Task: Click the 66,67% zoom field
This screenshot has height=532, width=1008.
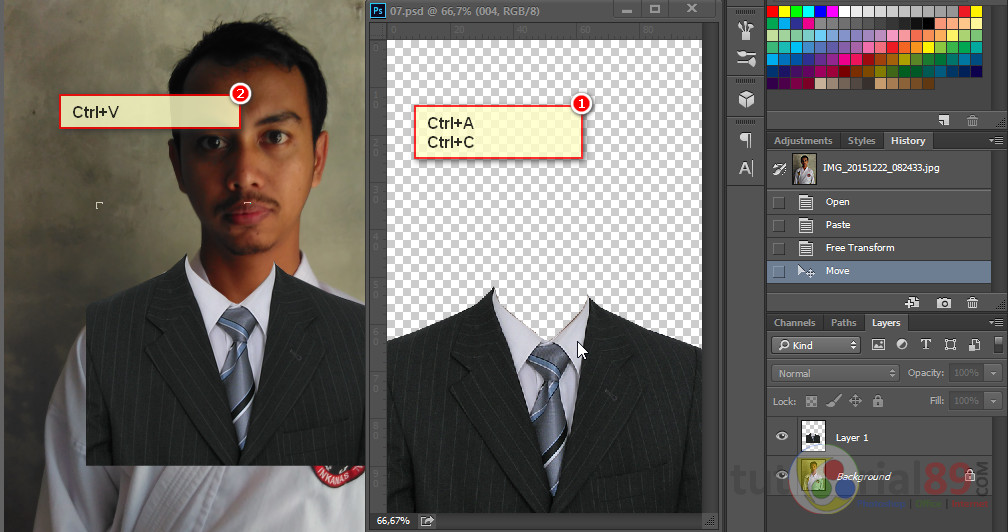Action: (x=393, y=520)
